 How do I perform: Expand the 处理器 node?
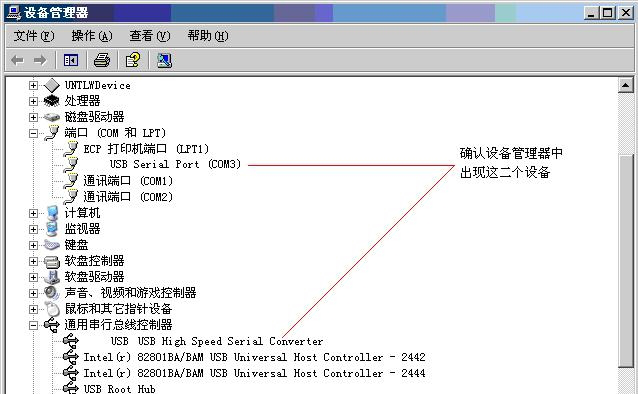[x=33, y=101]
